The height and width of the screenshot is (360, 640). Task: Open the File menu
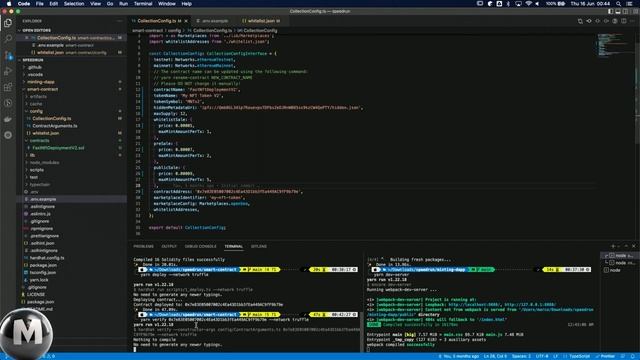40,4
